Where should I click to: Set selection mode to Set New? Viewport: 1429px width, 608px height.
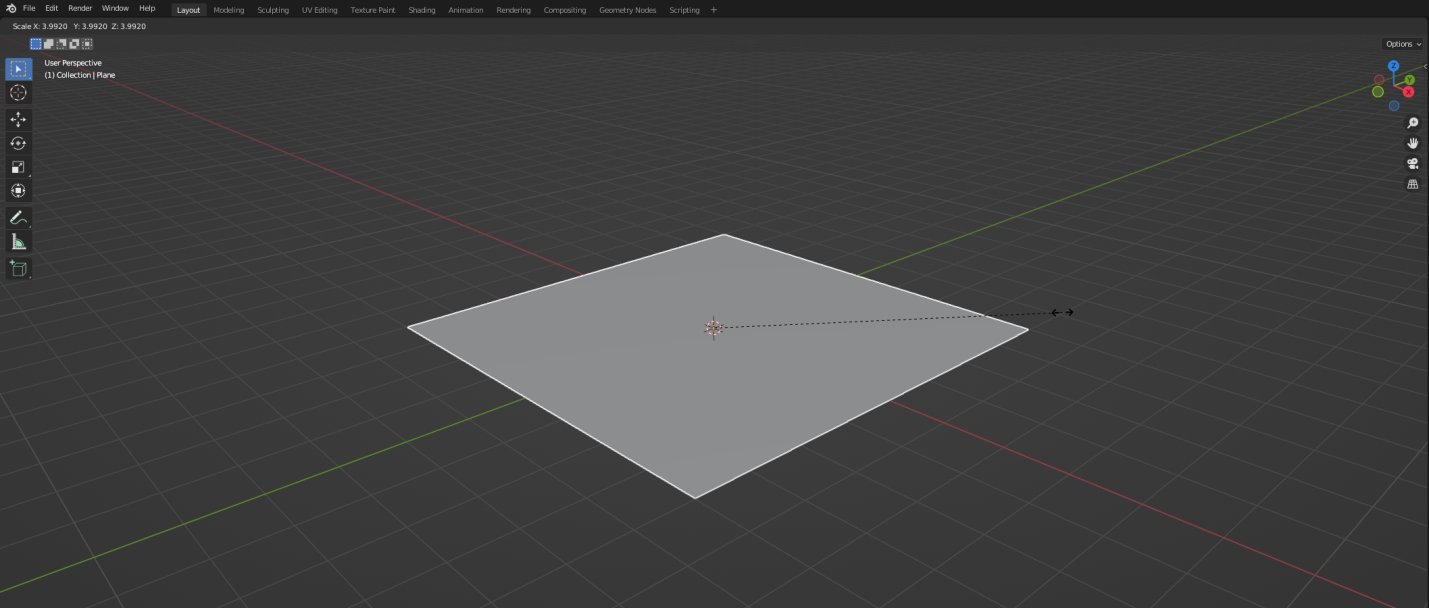(x=35, y=44)
